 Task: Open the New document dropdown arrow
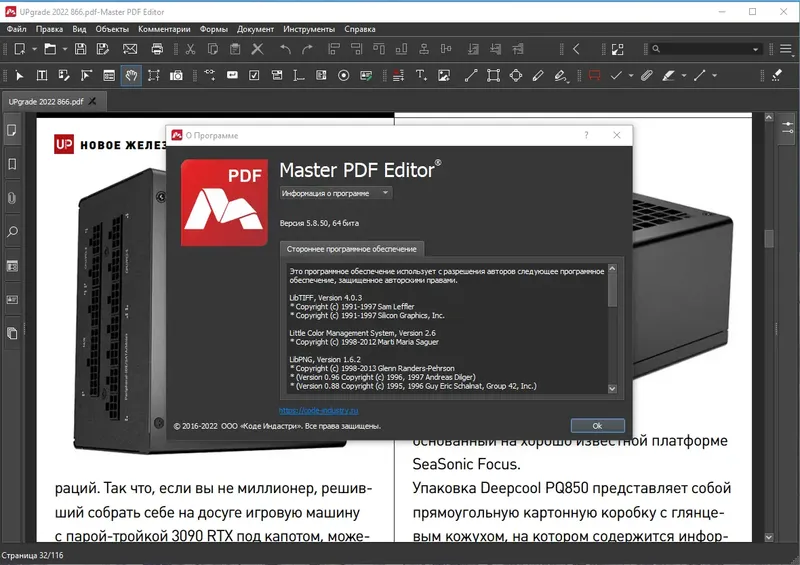(35, 50)
